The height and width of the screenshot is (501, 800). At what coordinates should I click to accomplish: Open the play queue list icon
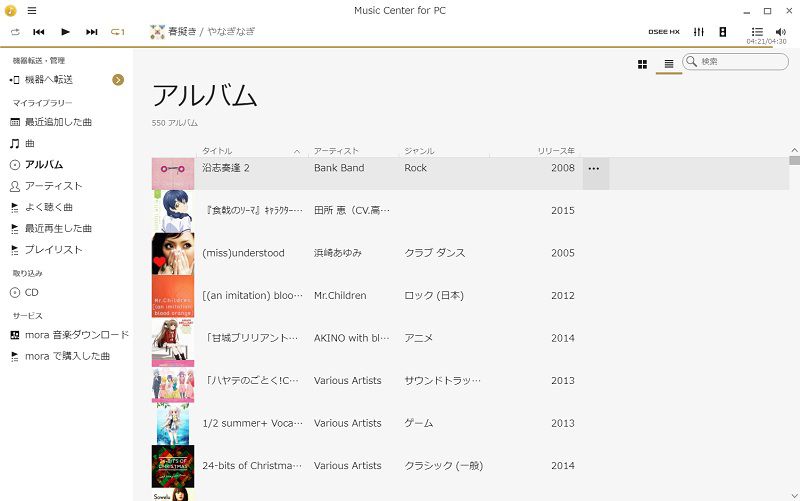757,32
